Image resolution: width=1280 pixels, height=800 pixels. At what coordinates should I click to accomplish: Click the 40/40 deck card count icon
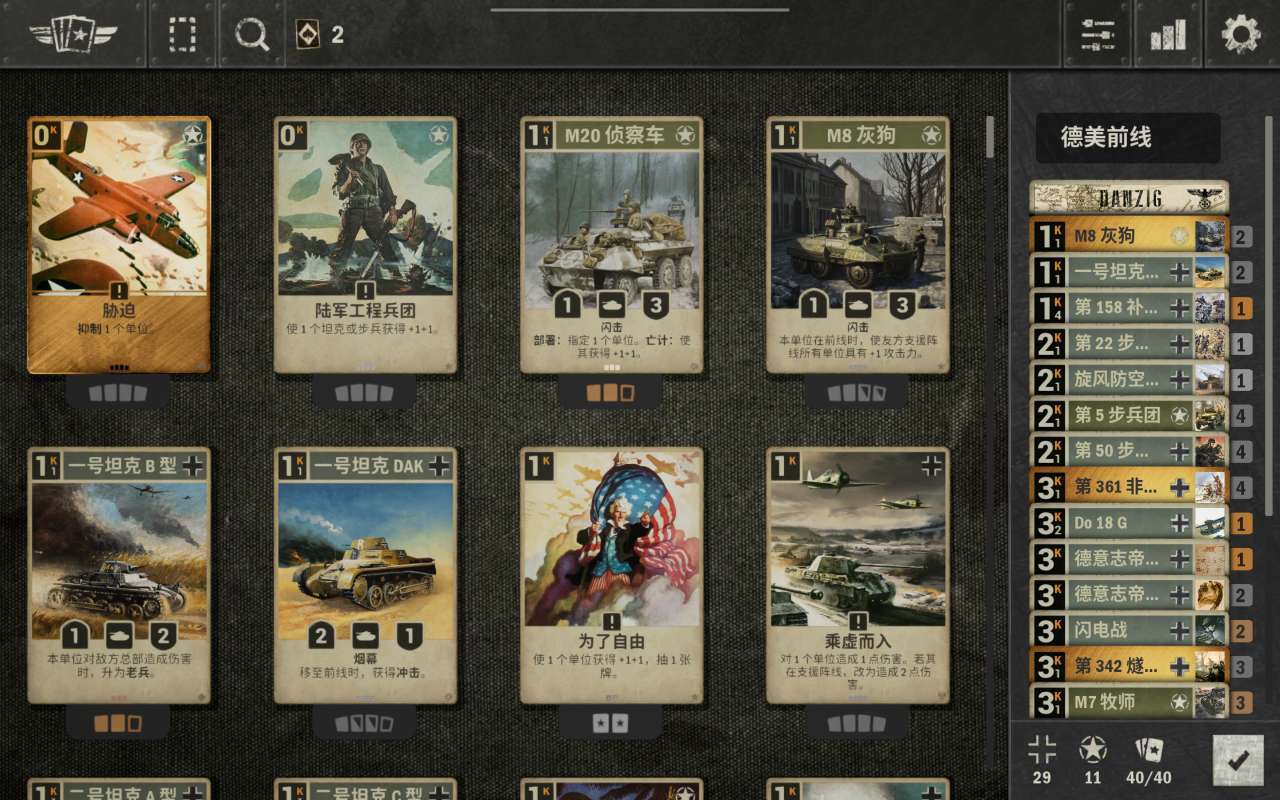coord(1148,760)
